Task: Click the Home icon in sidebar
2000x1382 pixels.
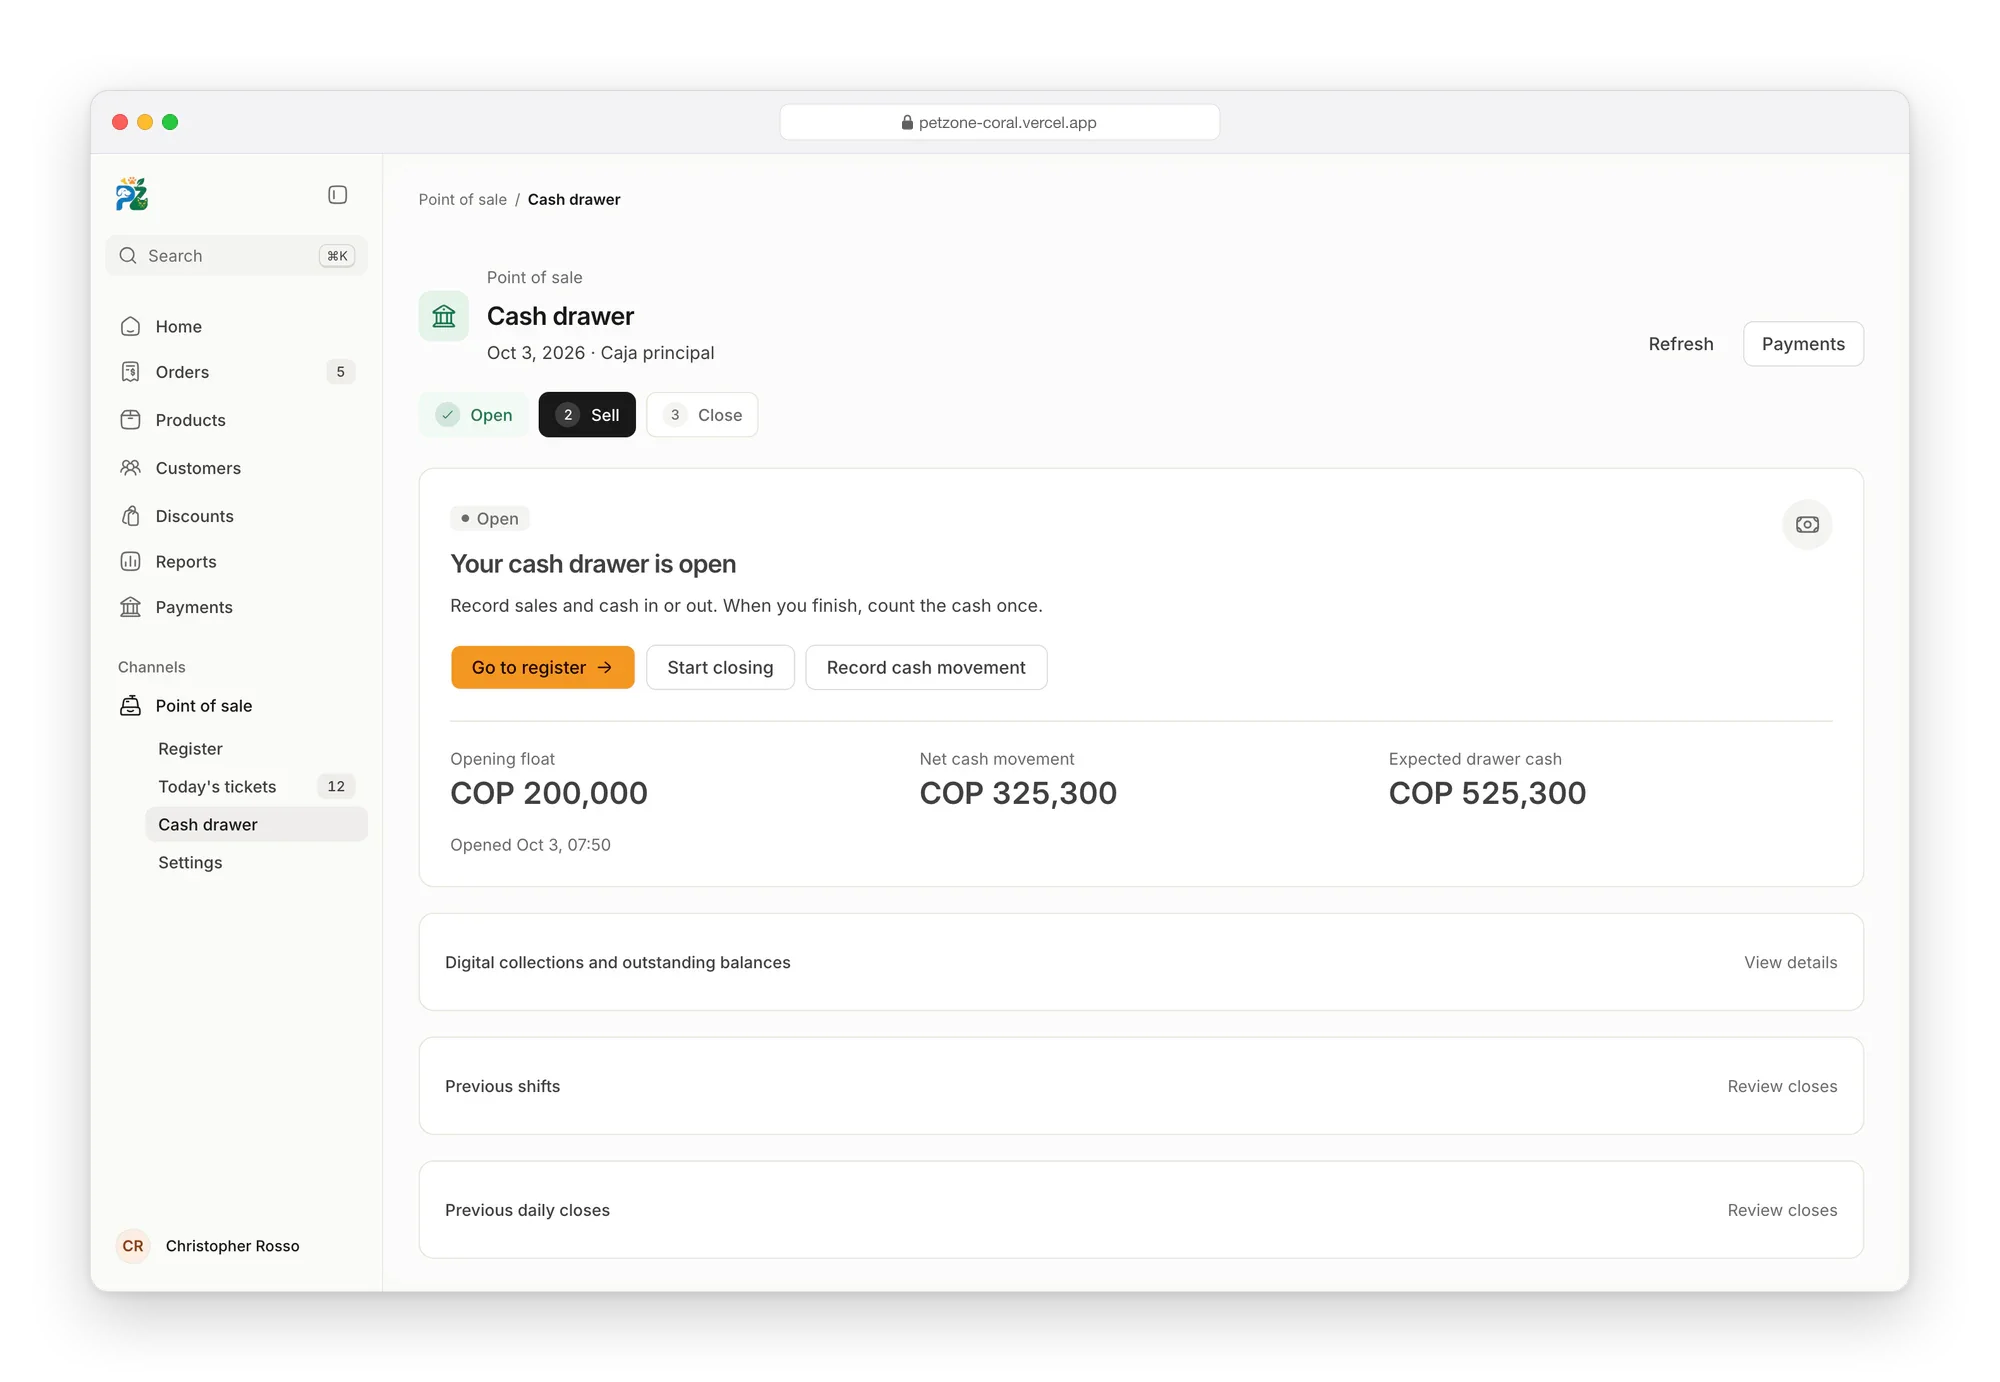Action: [x=130, y=327]
